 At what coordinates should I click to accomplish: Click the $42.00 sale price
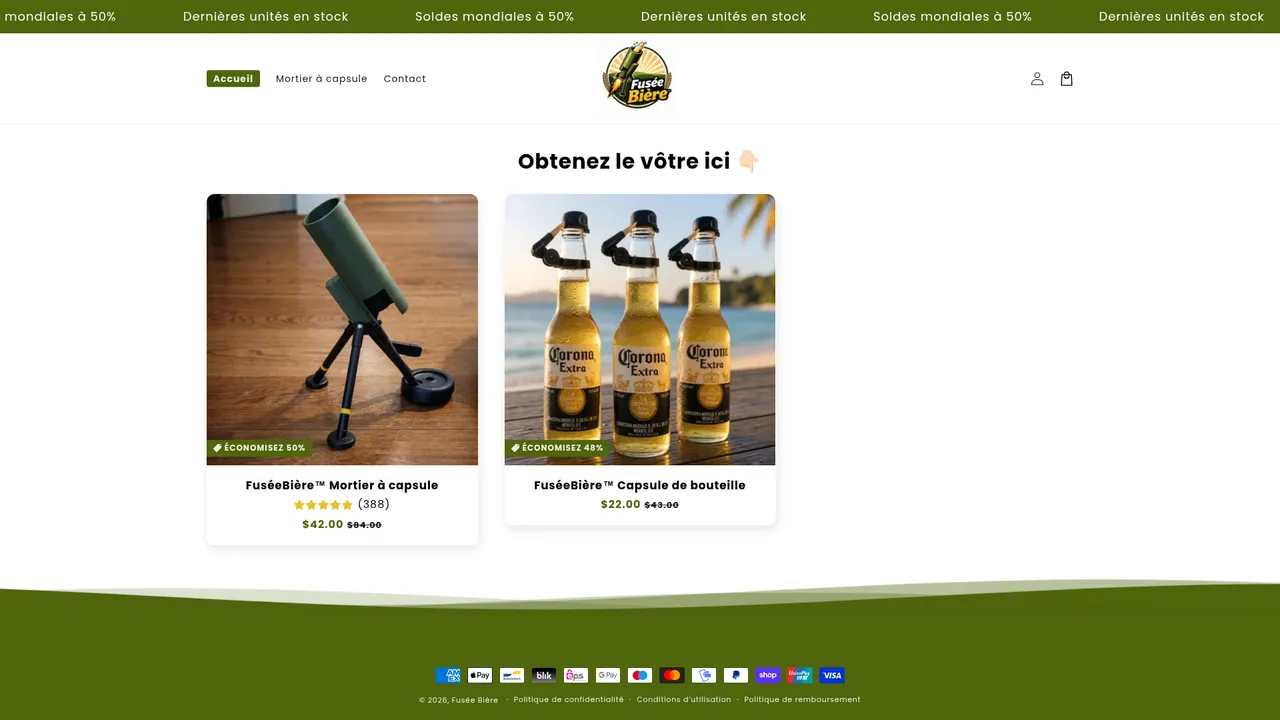(323, 524)
